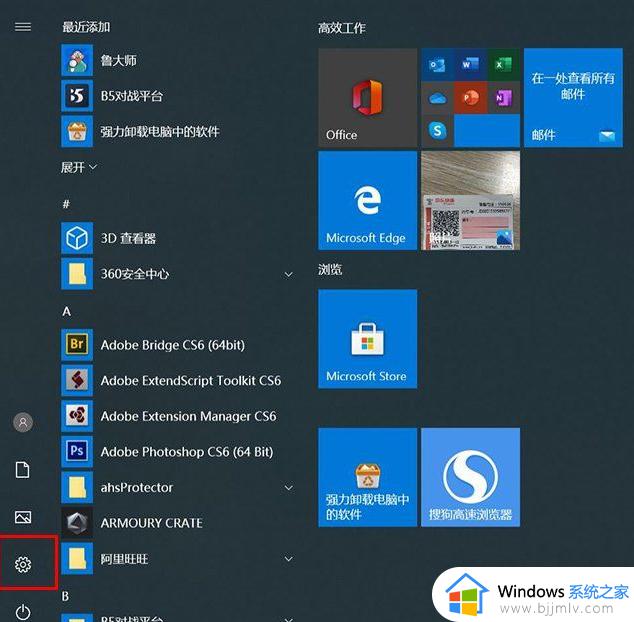Screen dimensions: 634x622
Task: Select 3D 查看器 text entry
Action: tap(128, 238)
